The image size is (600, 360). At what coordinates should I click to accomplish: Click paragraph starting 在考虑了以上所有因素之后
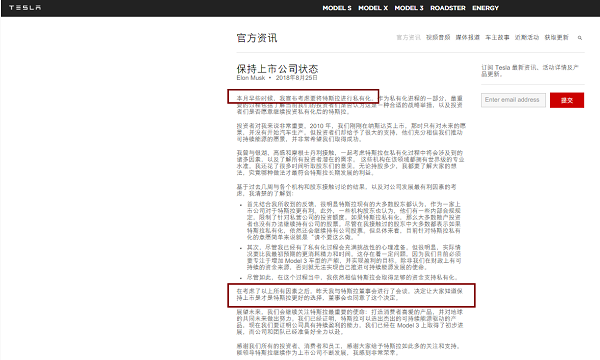[x=350, y=294]
